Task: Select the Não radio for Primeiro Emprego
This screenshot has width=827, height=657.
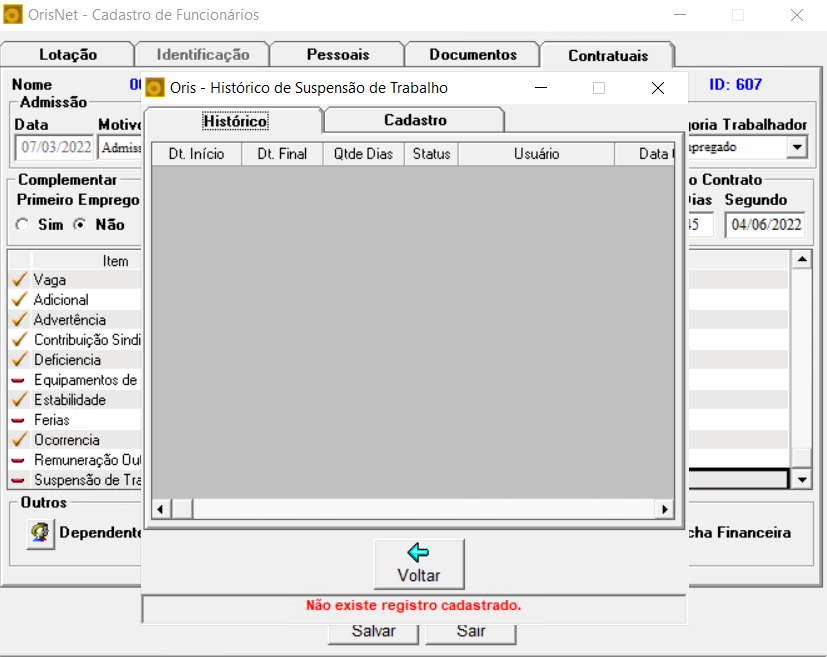Action: pos(80,225)
